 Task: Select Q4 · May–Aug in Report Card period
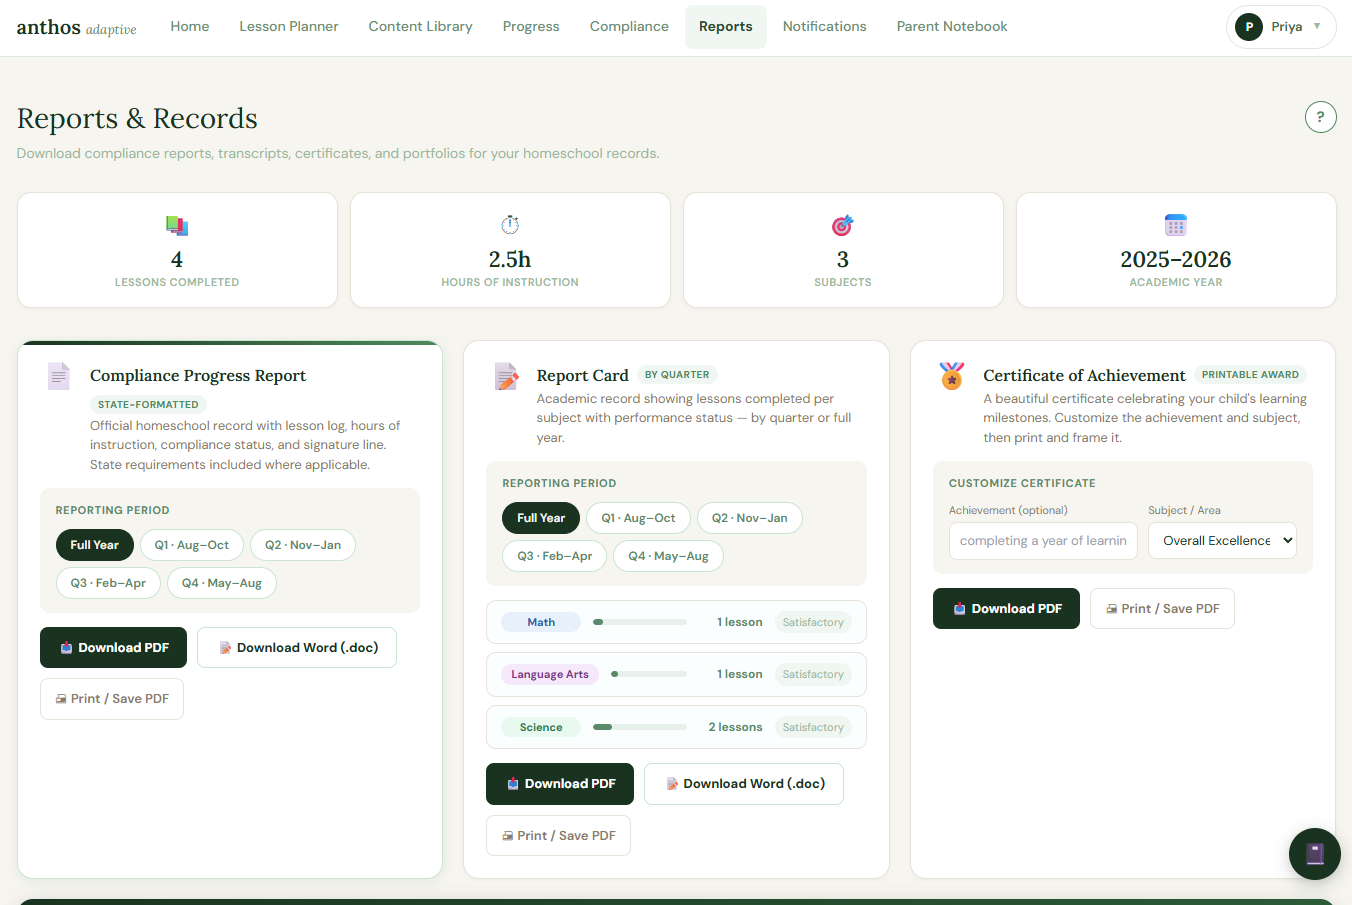click(x=668, y=556)
